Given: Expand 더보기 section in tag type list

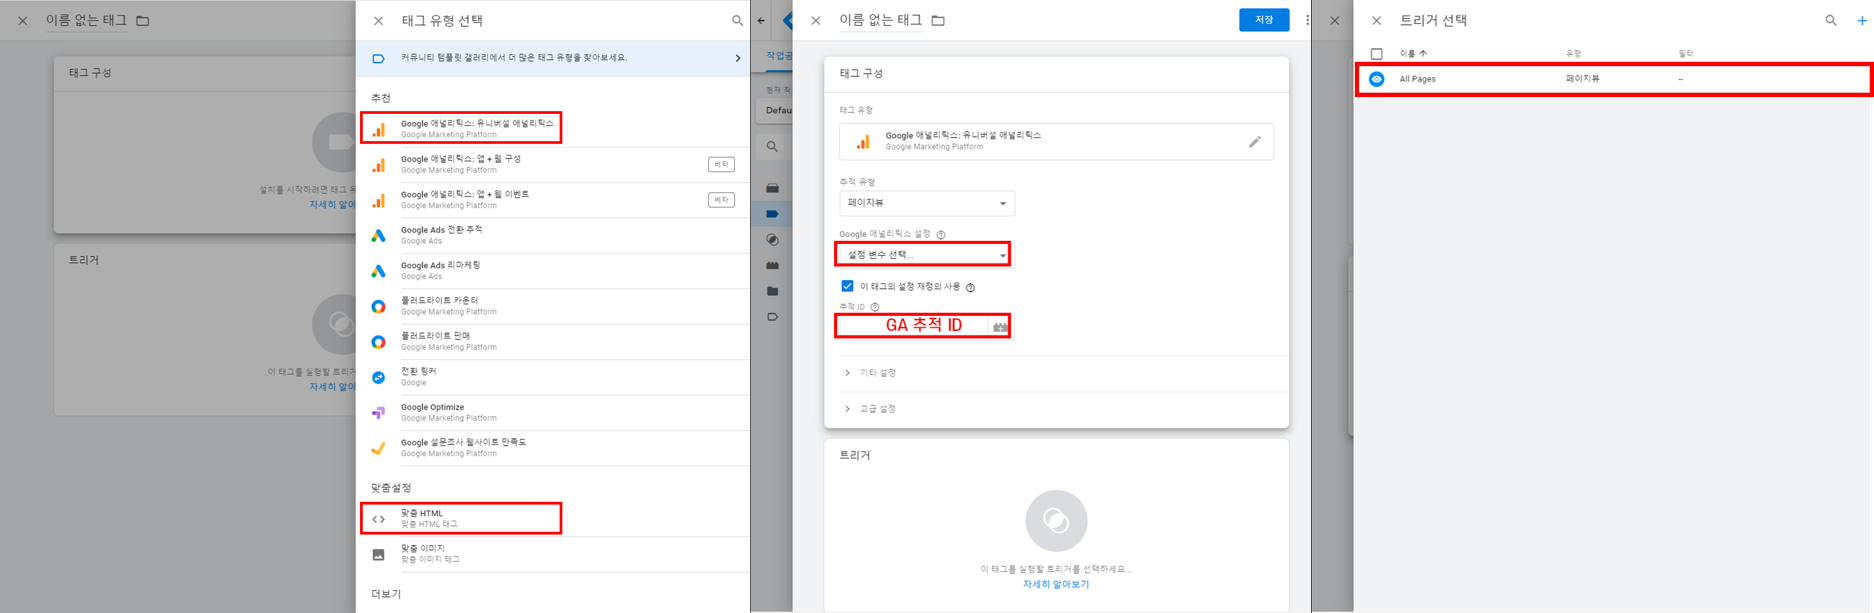Looking at the screenshot, I should [386, 594].
